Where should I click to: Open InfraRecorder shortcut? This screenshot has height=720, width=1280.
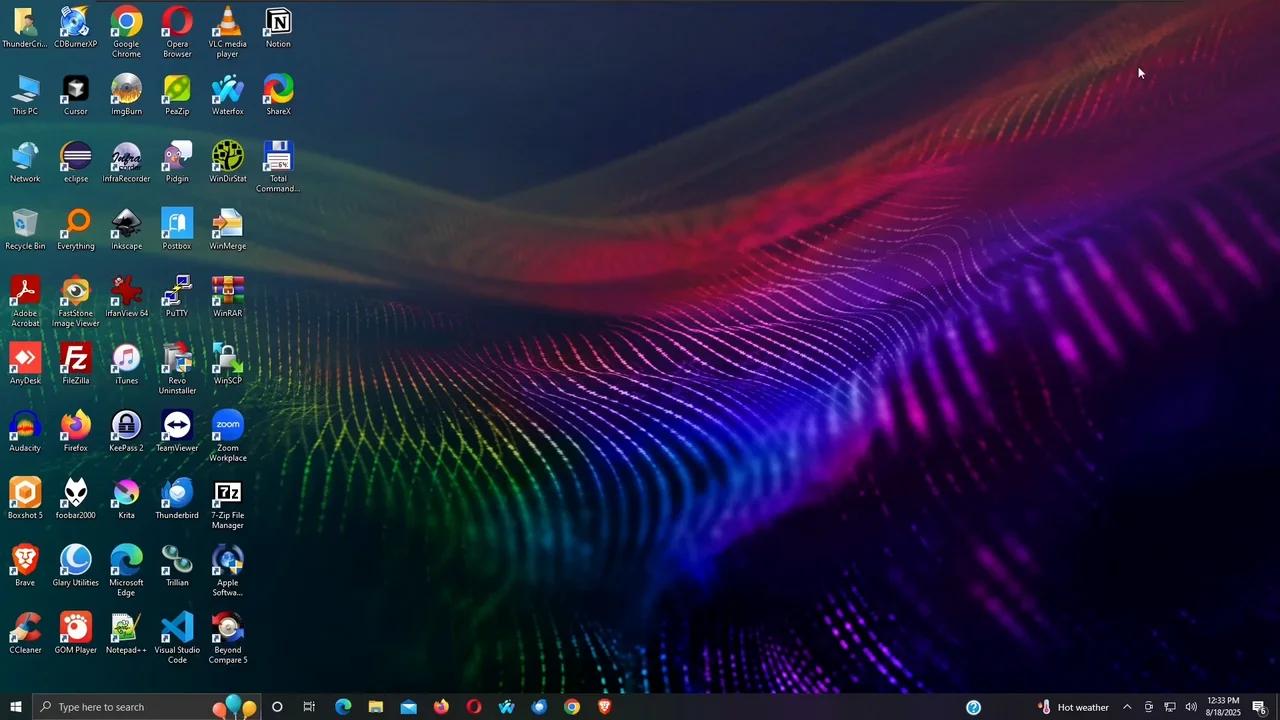126,162
